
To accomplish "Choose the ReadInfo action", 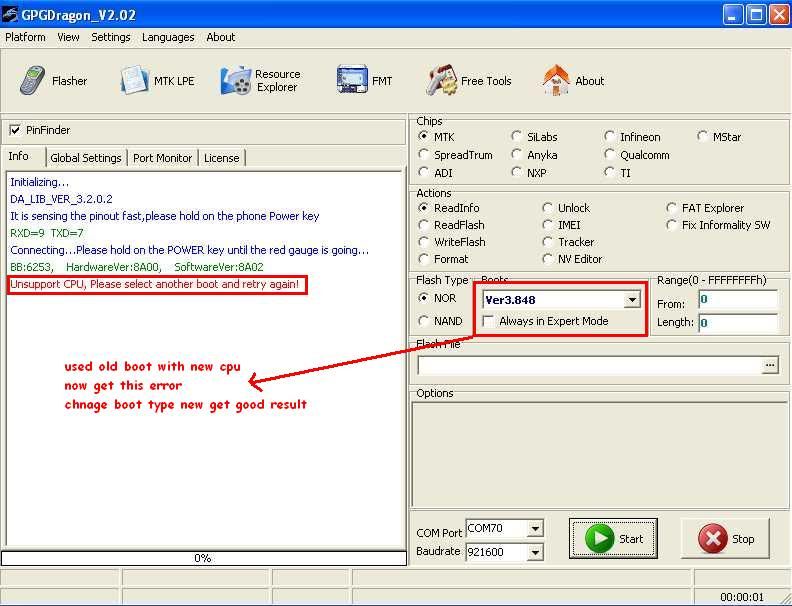I will (423, 208).
